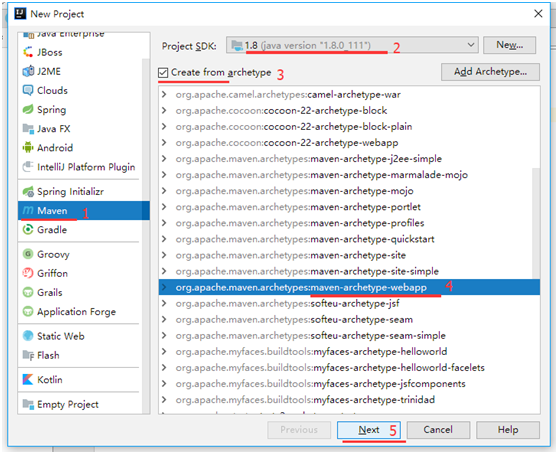The image size is (558, 454).
Task: Click the Kotlin logo icon
Action: click(28, 379)
